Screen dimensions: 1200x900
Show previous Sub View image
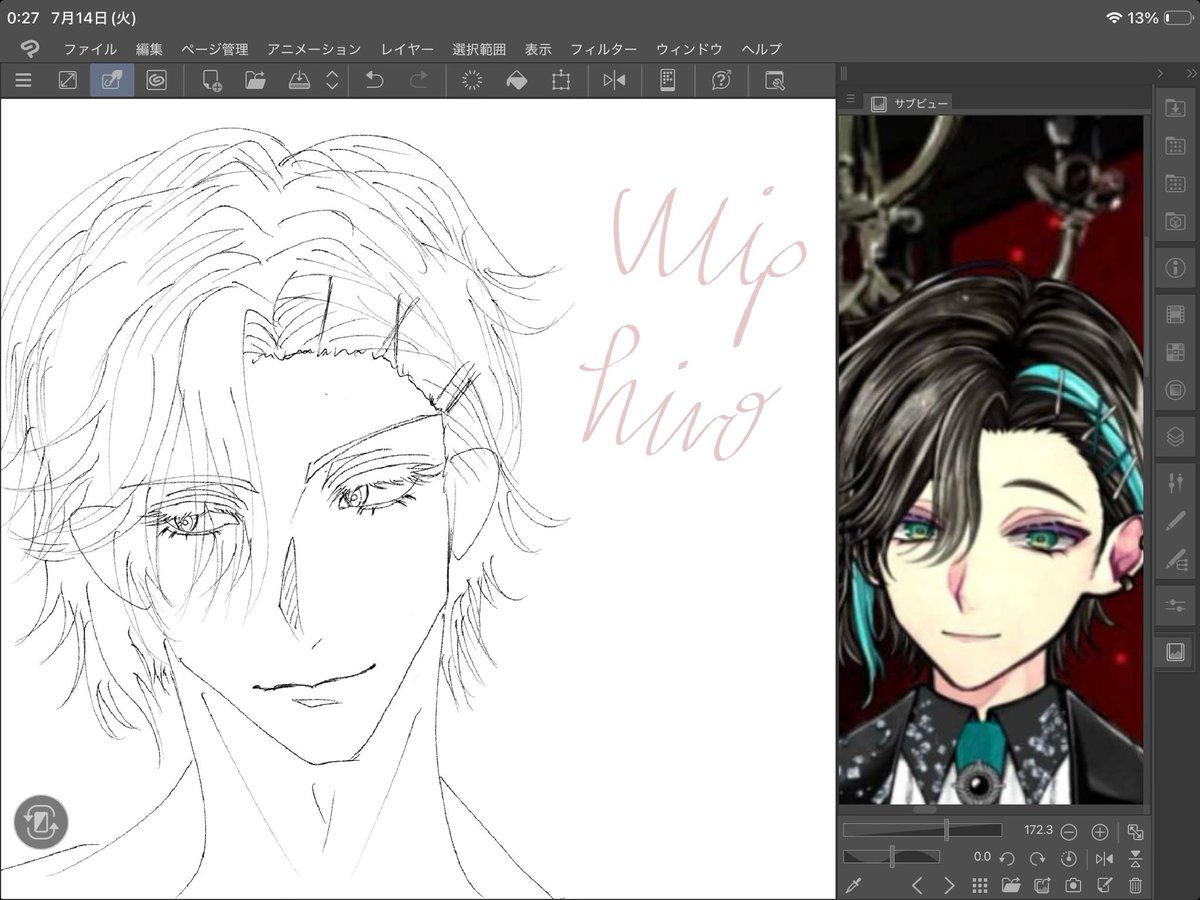pos(917,885)
